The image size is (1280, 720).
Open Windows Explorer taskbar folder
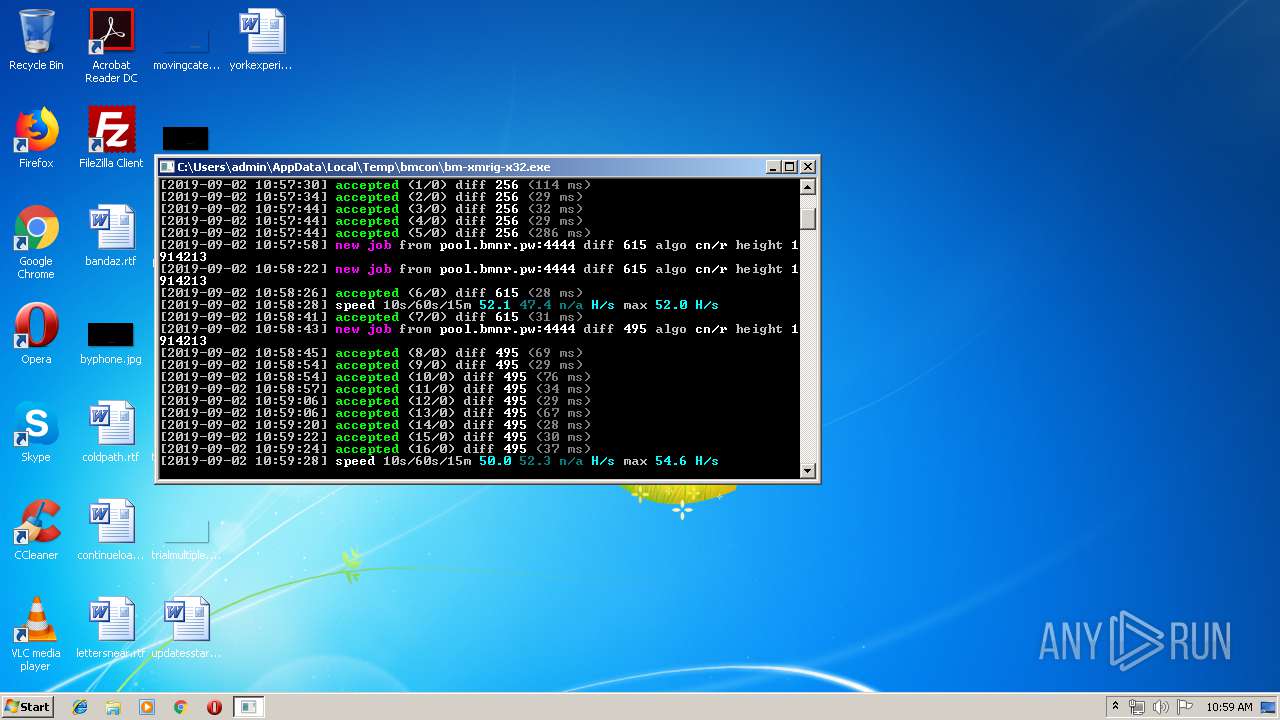pyautogui.click(x=113, y=707)
